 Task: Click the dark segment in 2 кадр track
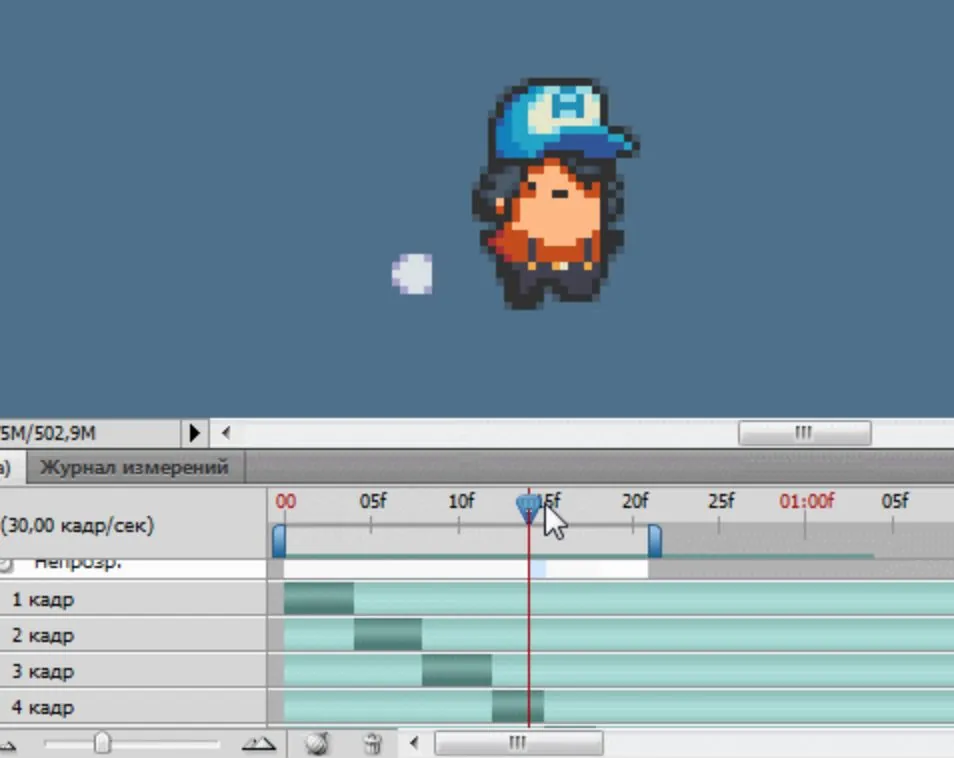388,635
